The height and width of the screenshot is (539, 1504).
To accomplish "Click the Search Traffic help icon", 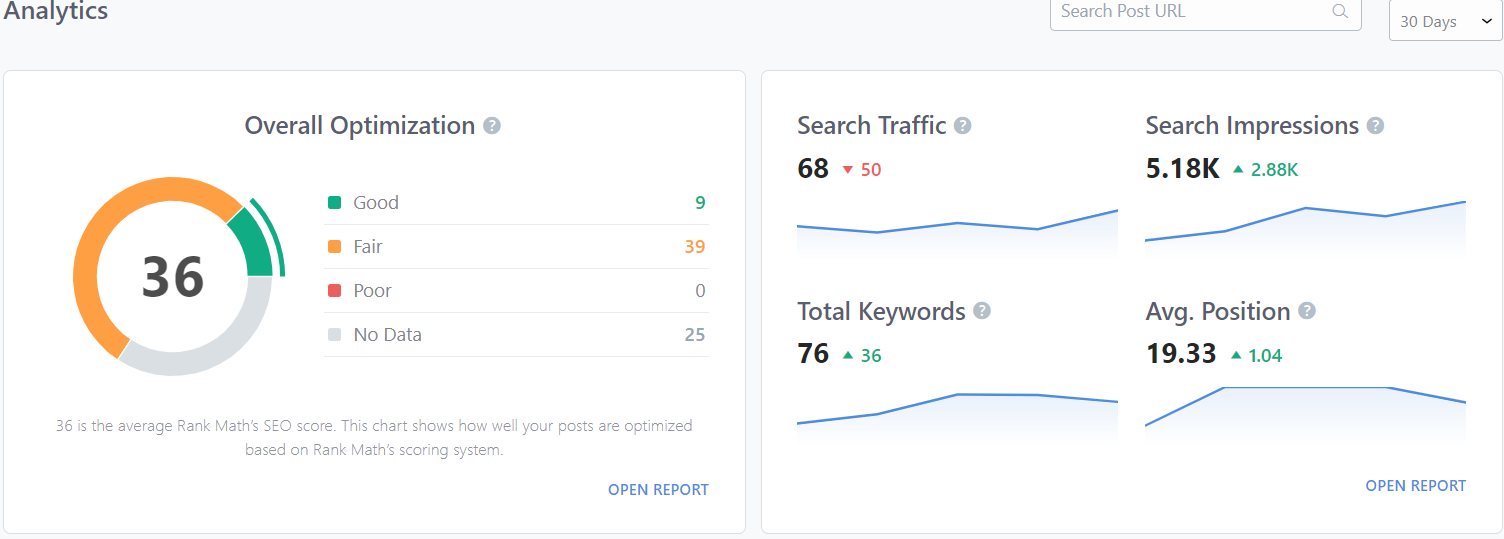I will 962,126.
